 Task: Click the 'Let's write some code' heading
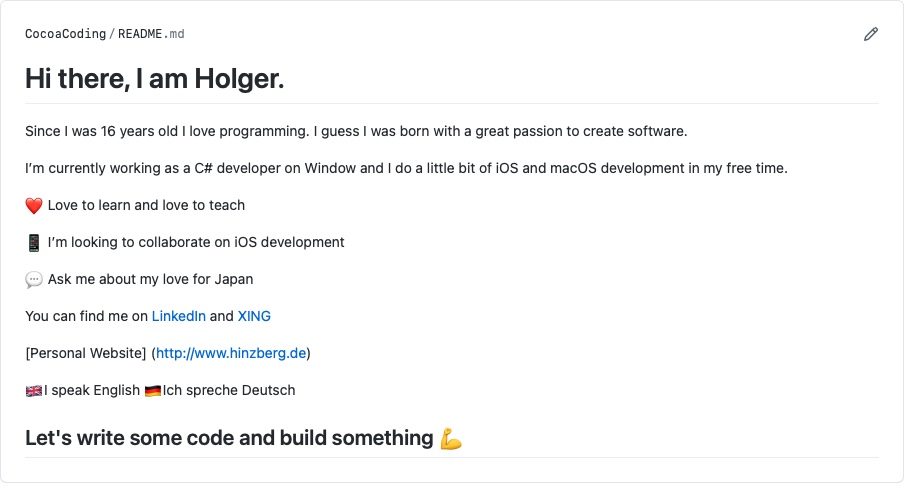[229, 438]
